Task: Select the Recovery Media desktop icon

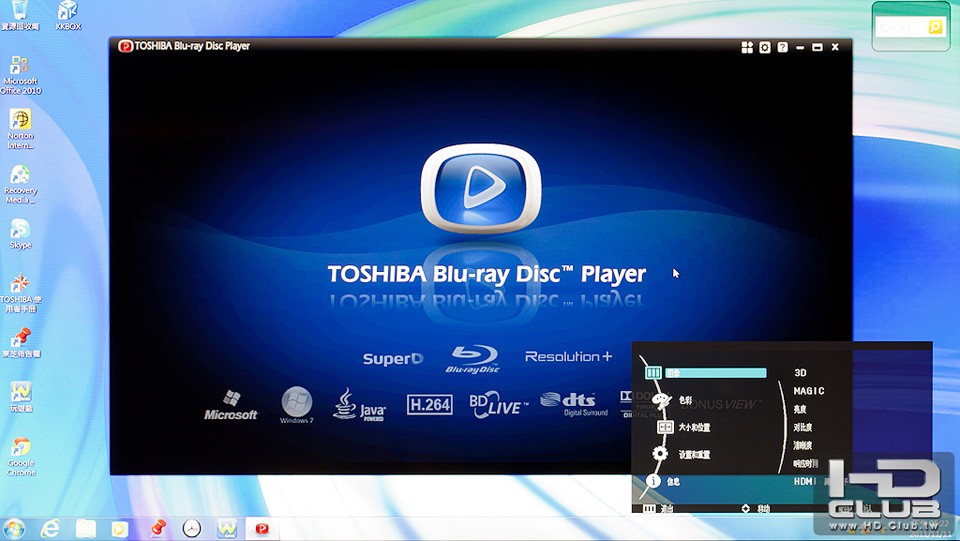Action: tap(20, 184)
